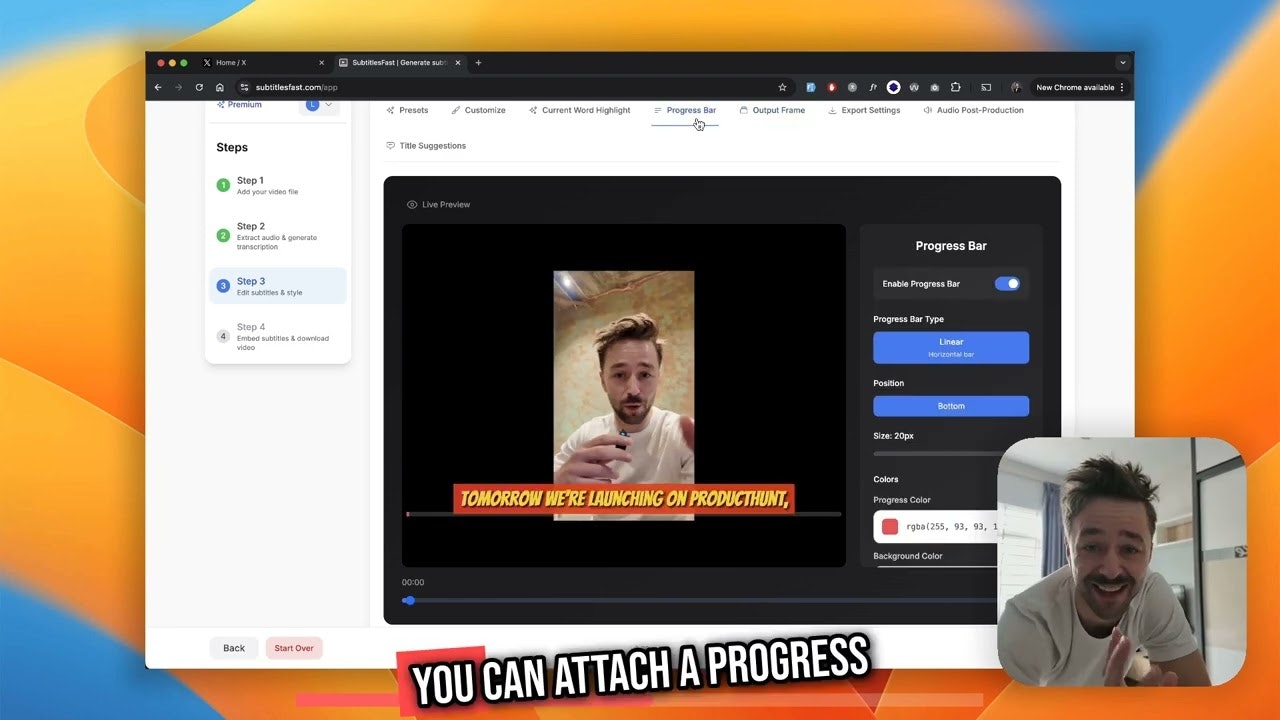Screen dimensions: 1280x720
Task: Click the Live Preview eye icon
Action: click(x=412, y=205)
